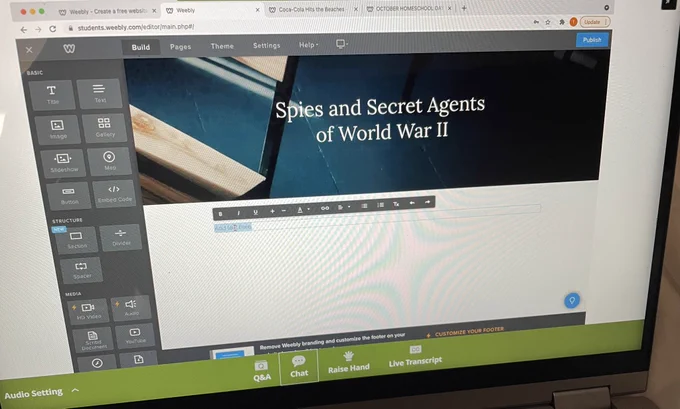Add a Text element from the sidebar
Screen dimensions: 680x409
pyautogui.click(x=99, y=93)
